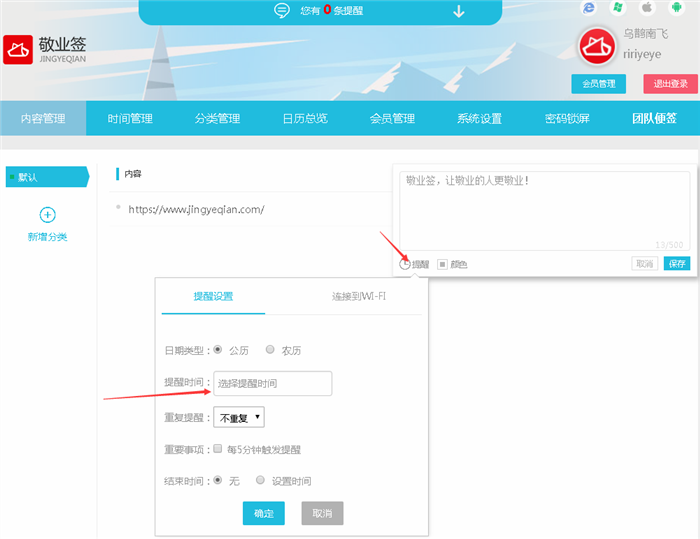Open 内容管理 in the navigation bar
Screen dimensions: 700x539
click(x=43, y=118)
